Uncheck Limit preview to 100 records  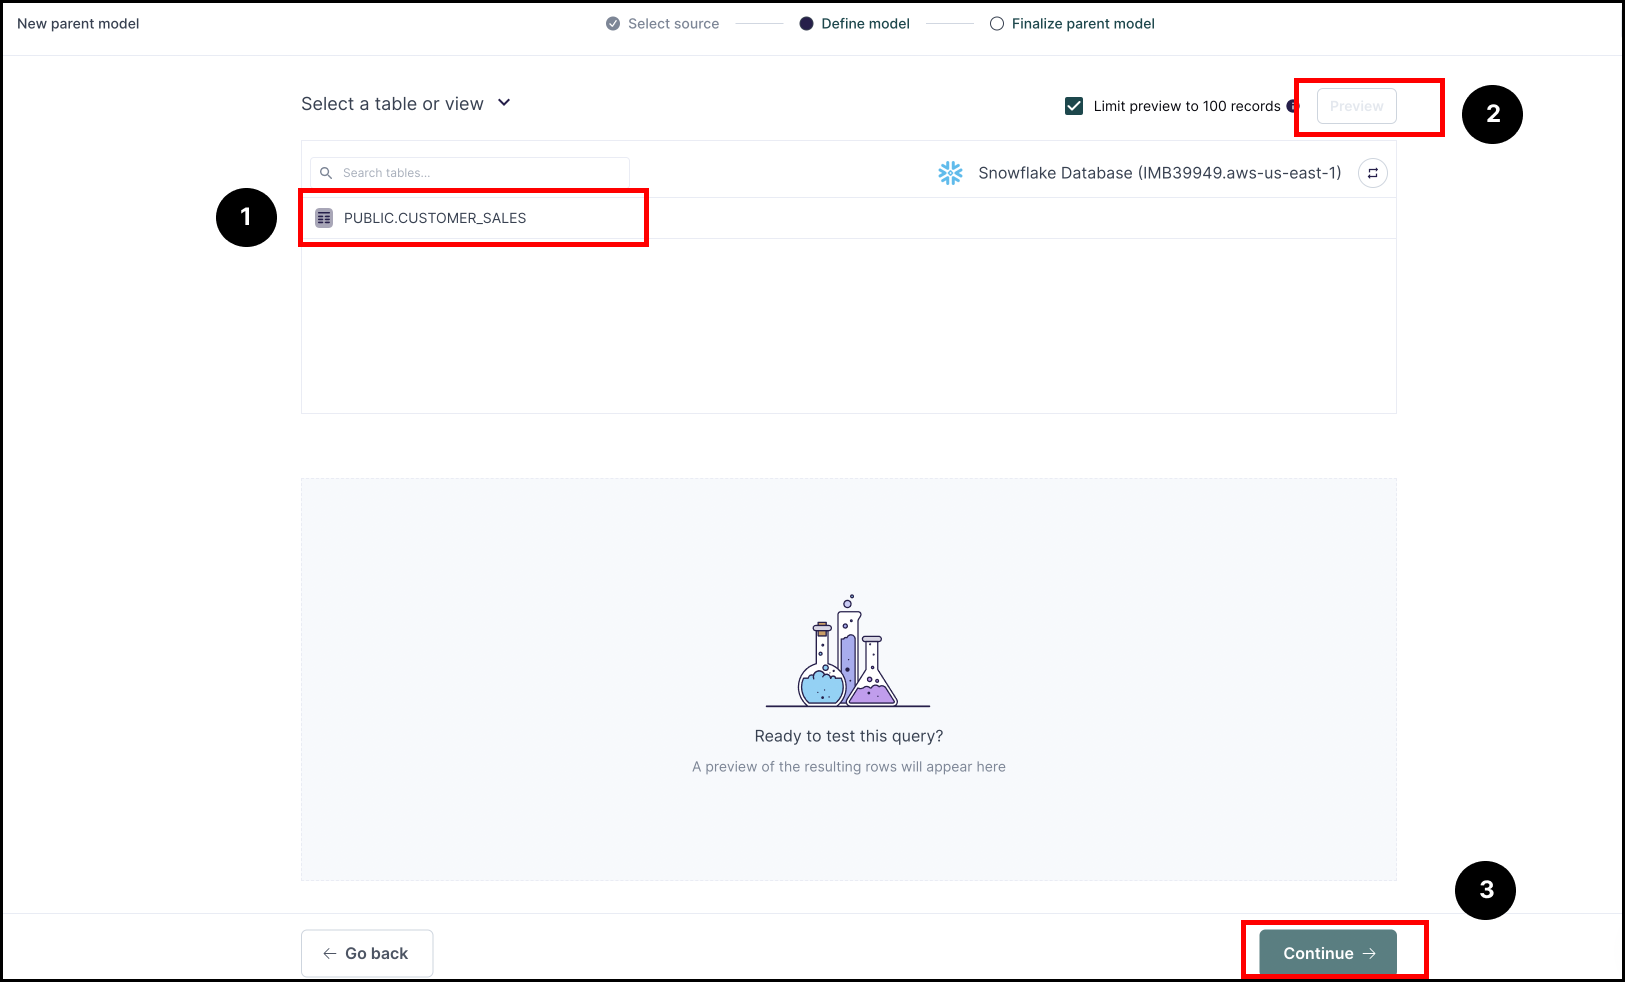tap(1073, 105)
